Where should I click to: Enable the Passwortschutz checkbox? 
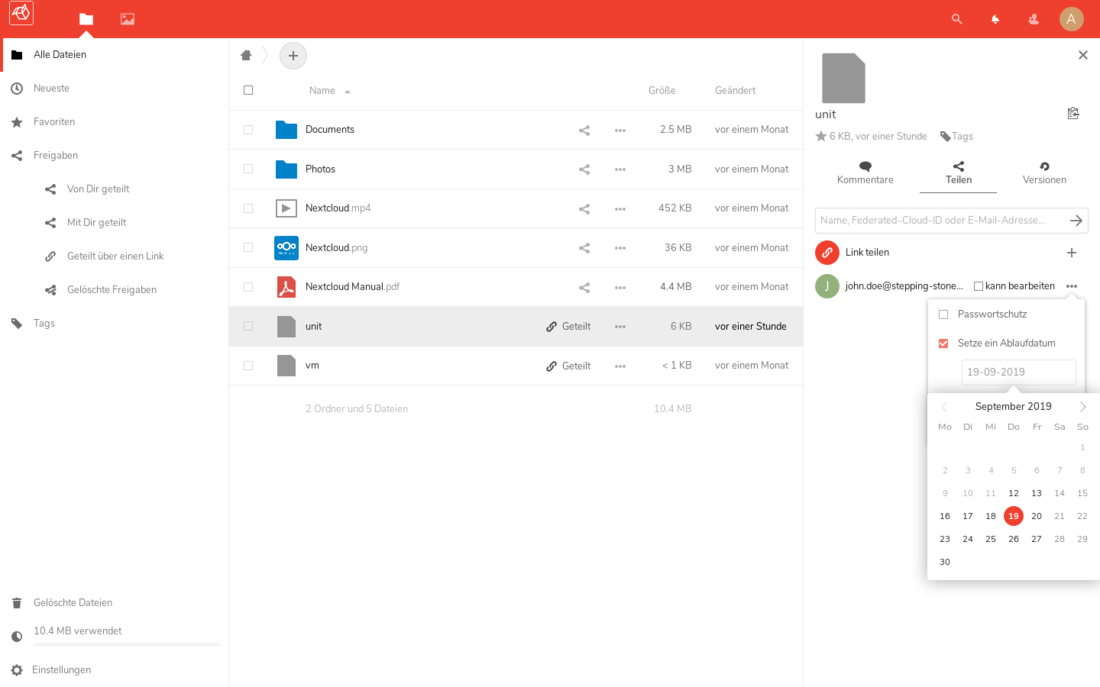click(x=943, y=314)
